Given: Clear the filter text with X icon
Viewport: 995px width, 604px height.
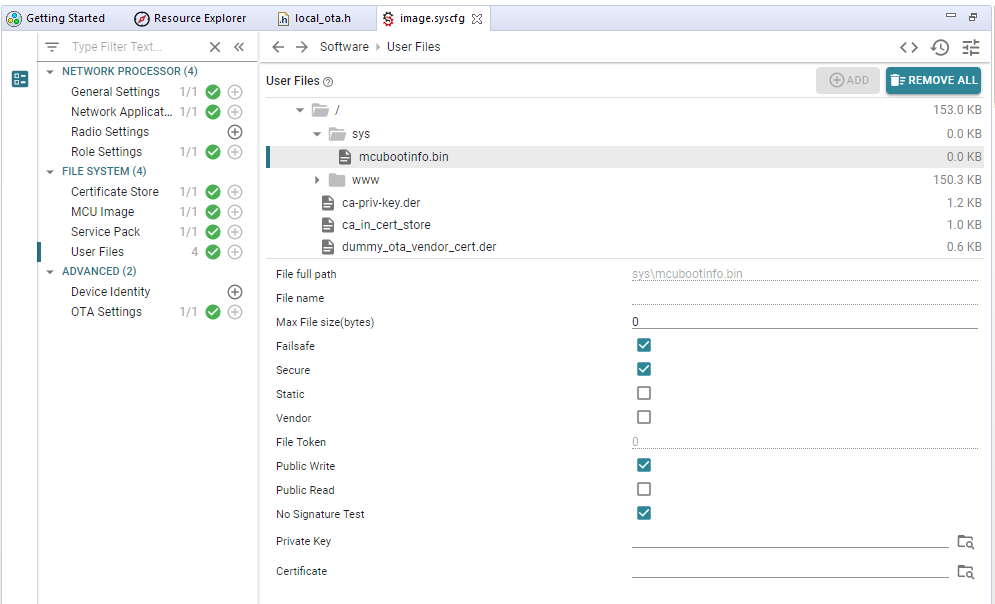Looking at the screenshot, I should [x=214, y=47].
